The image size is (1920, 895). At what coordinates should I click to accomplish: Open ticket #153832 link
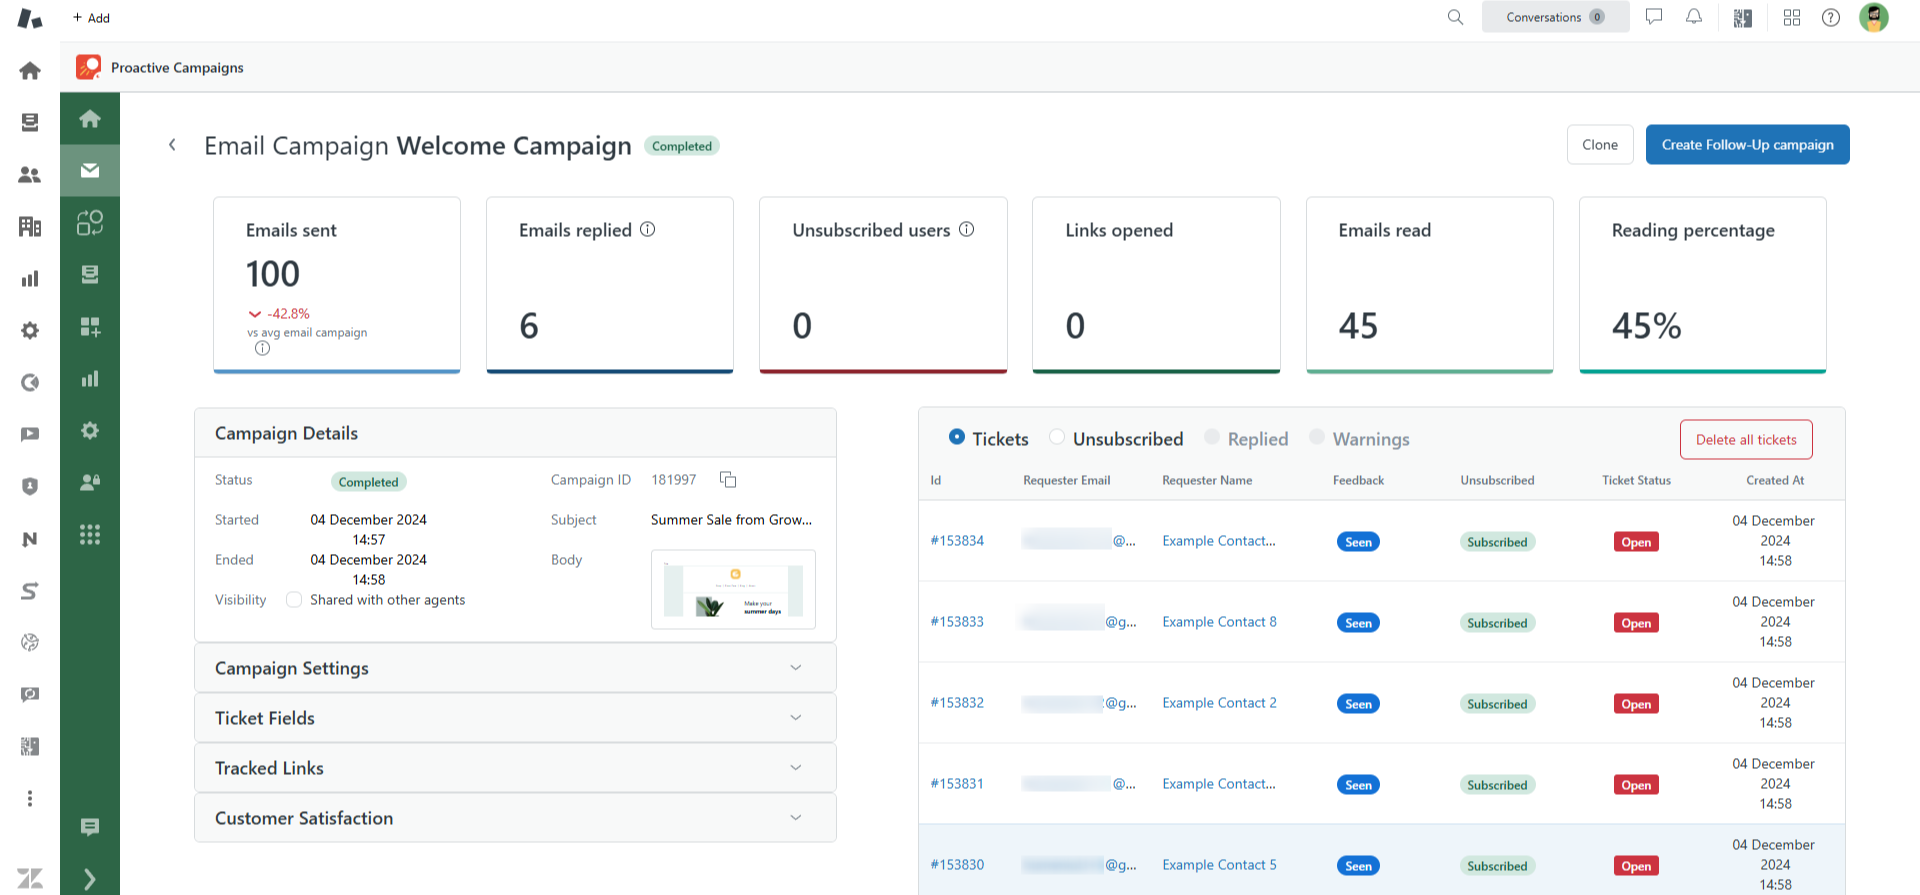957,703
